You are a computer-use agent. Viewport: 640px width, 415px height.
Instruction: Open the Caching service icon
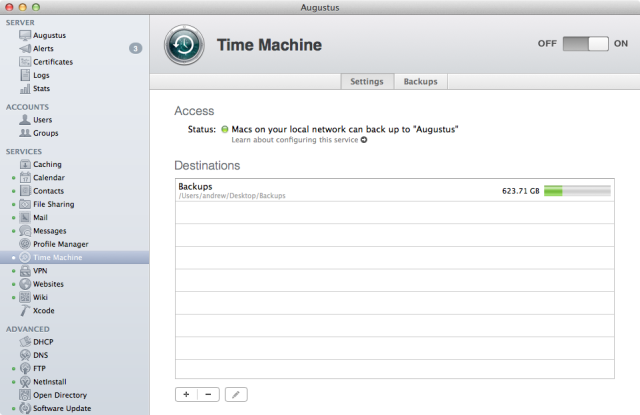point(25,164)
